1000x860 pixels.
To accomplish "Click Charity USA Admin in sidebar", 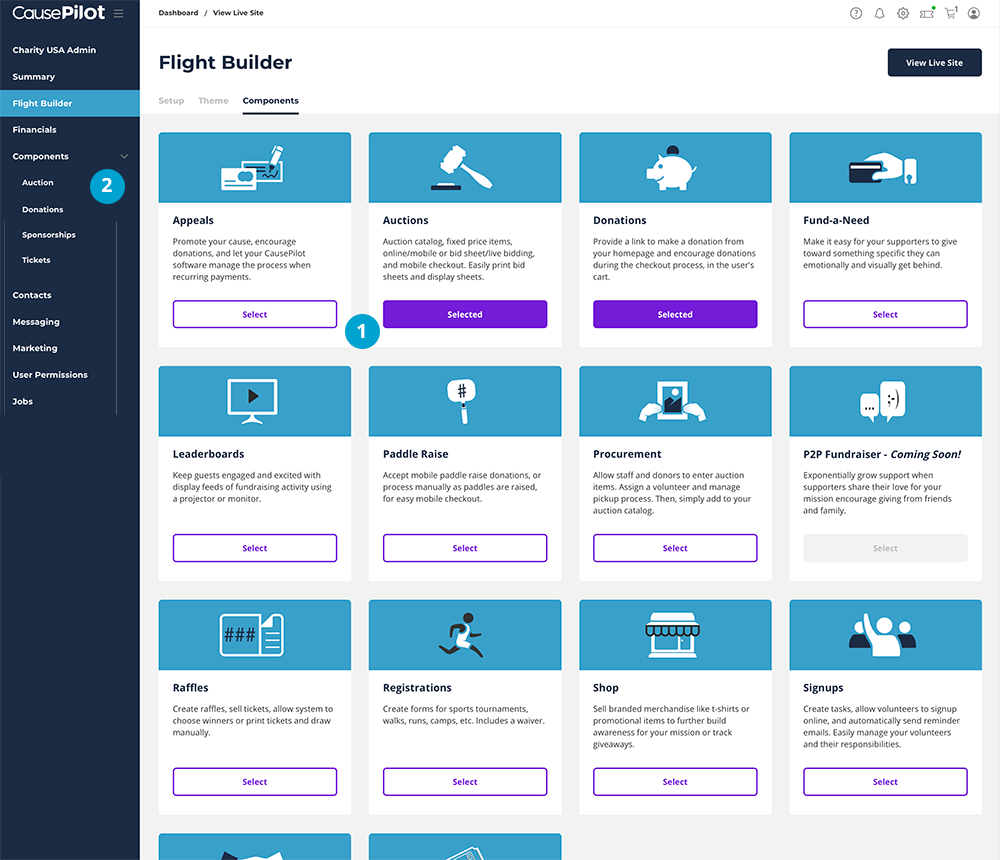I will click(54, 50).
